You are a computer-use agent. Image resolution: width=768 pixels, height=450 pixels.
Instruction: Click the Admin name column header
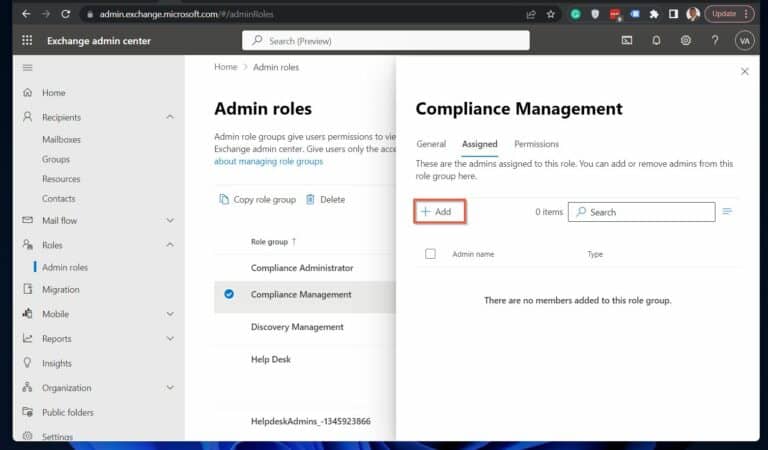473,254
